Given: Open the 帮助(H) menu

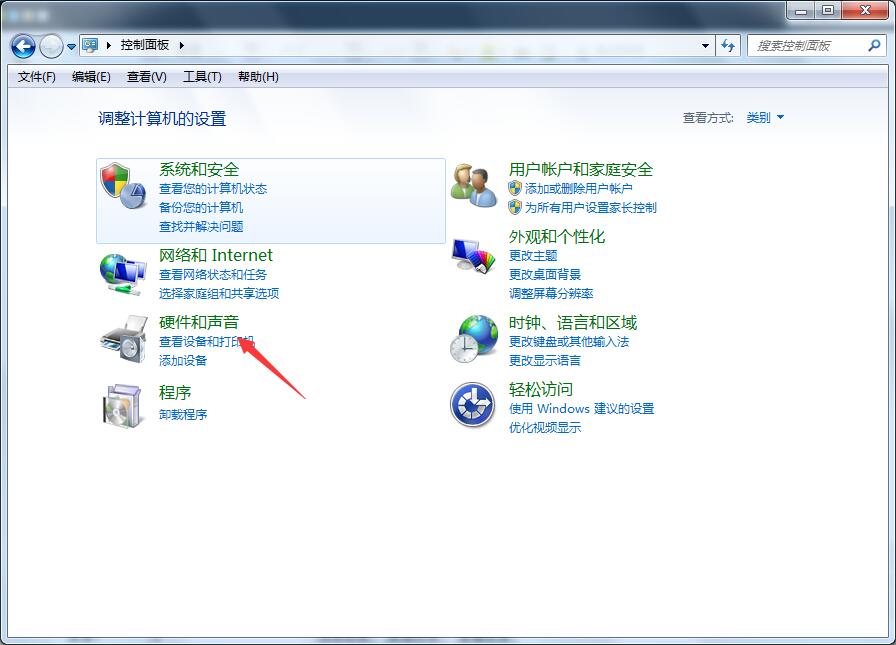Looking at the screenshot, I should 258,77.
